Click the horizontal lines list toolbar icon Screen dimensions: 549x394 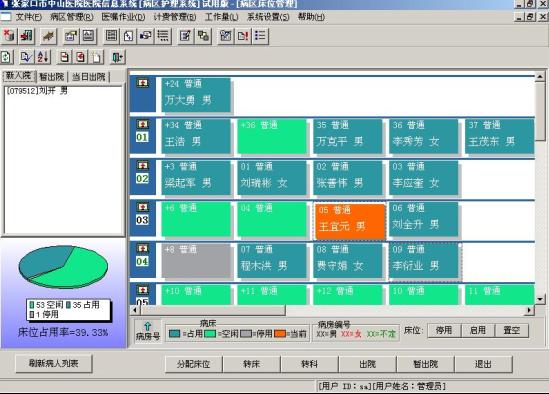click(163, 36)
